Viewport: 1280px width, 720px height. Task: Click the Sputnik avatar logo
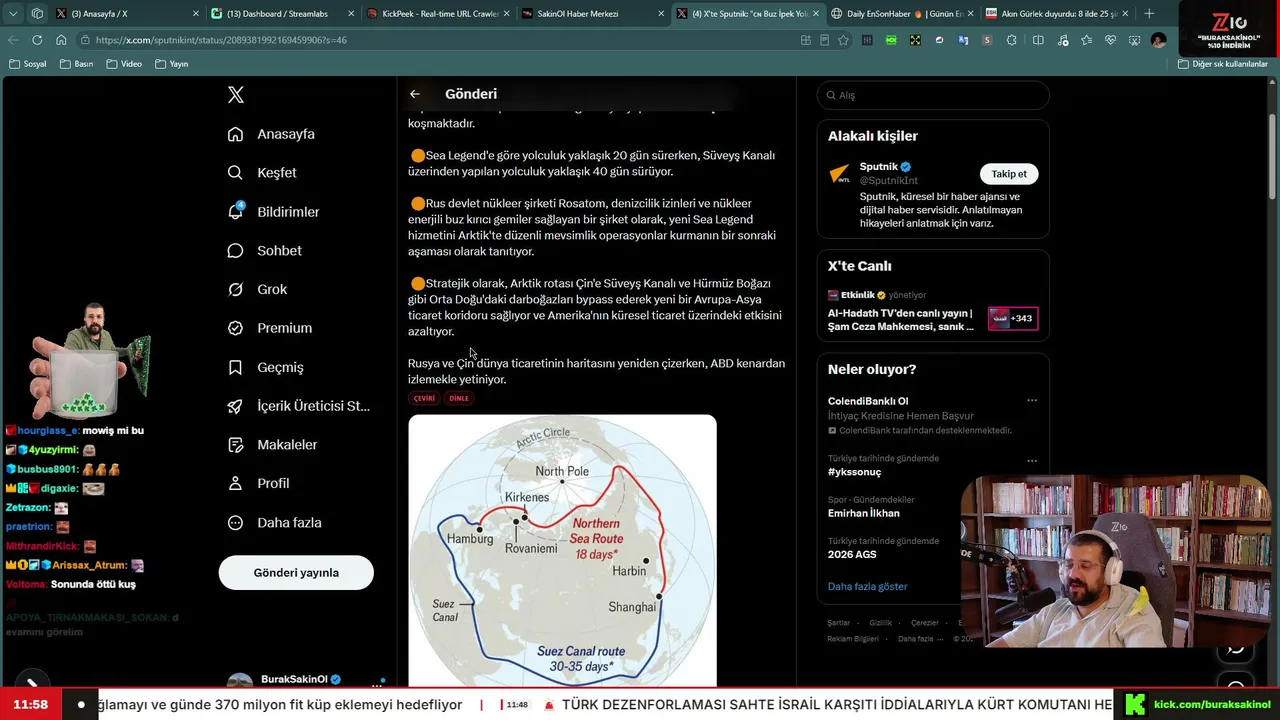pyautogui.click(x=840, y=174)
